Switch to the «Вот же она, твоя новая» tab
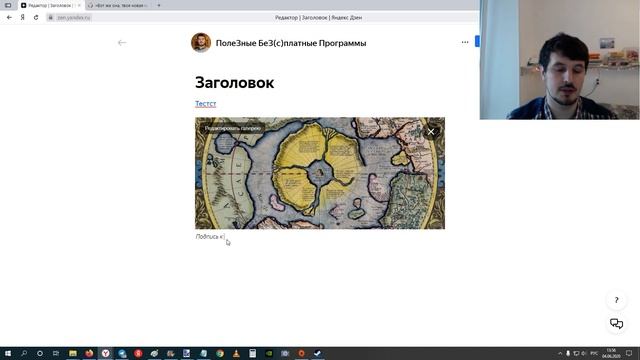Viewport: 640px width, 360px height. point(119,5)
